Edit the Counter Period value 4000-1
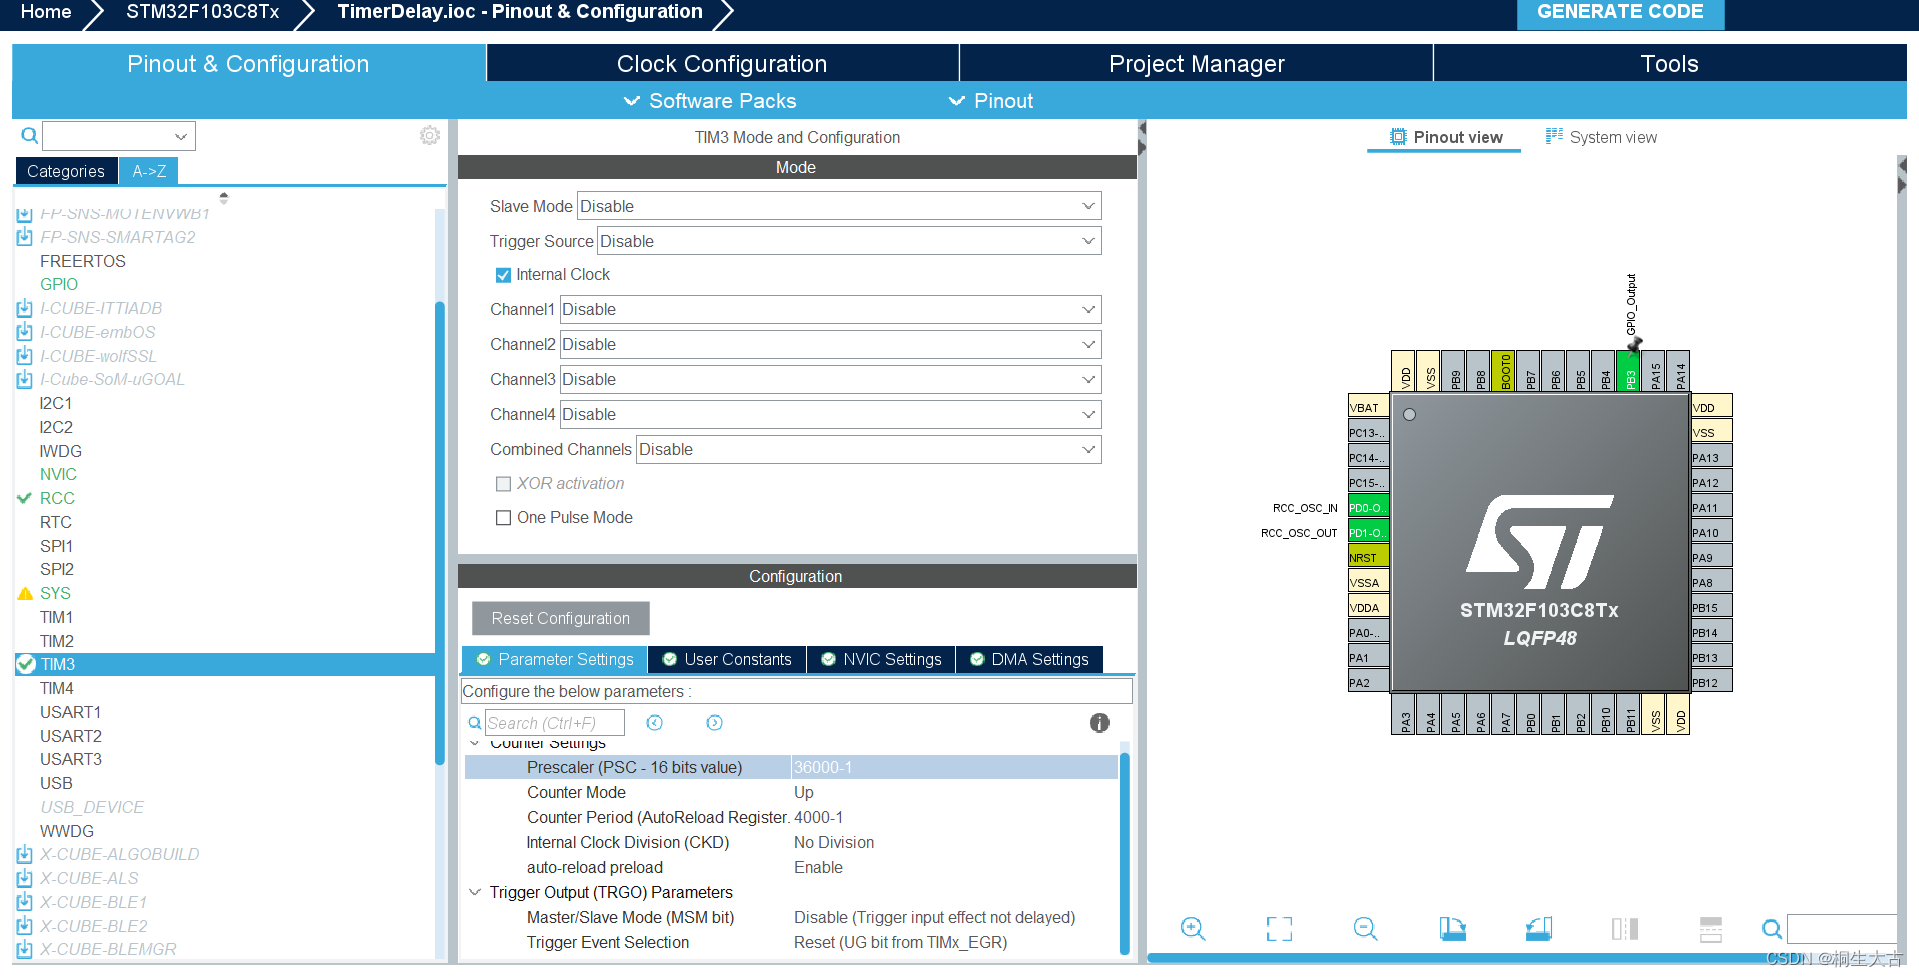 click(x=954, y=817)
